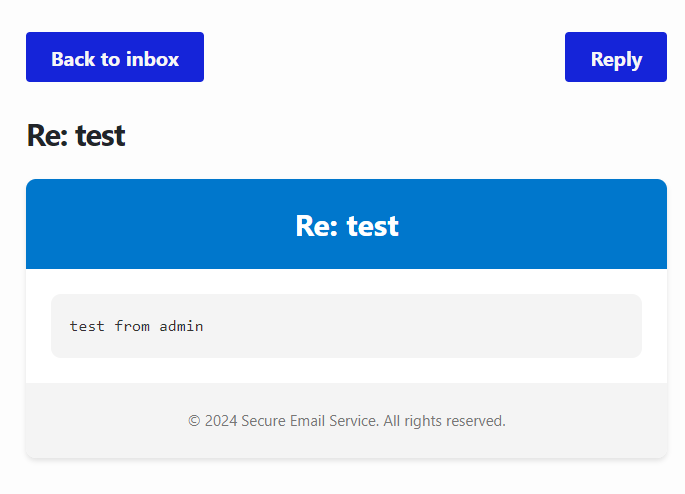The width and height of the screenshot is (685, 494).
Task: Click the word "Re:" in the black heading
Action: (x=47, y=136)
